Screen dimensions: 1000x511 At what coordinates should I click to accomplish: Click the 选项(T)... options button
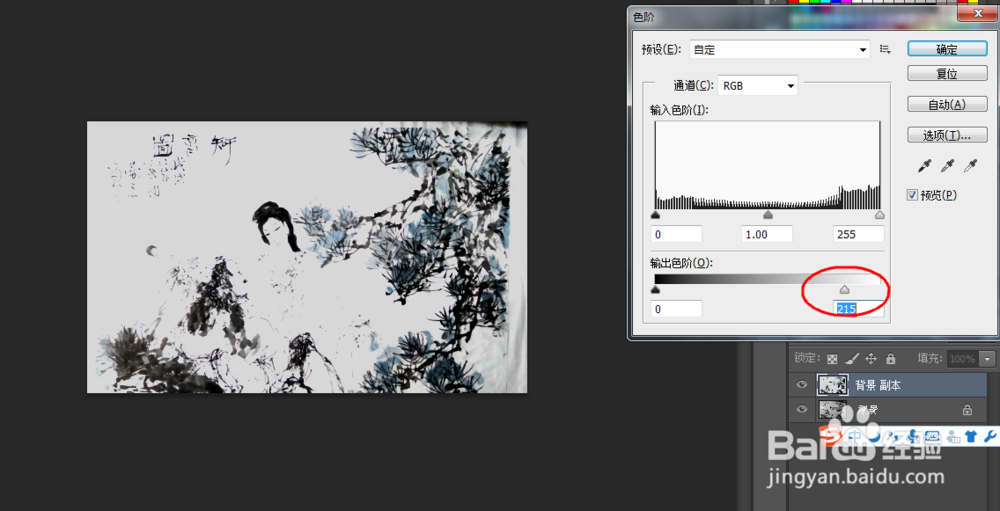[x=947, y=135]
